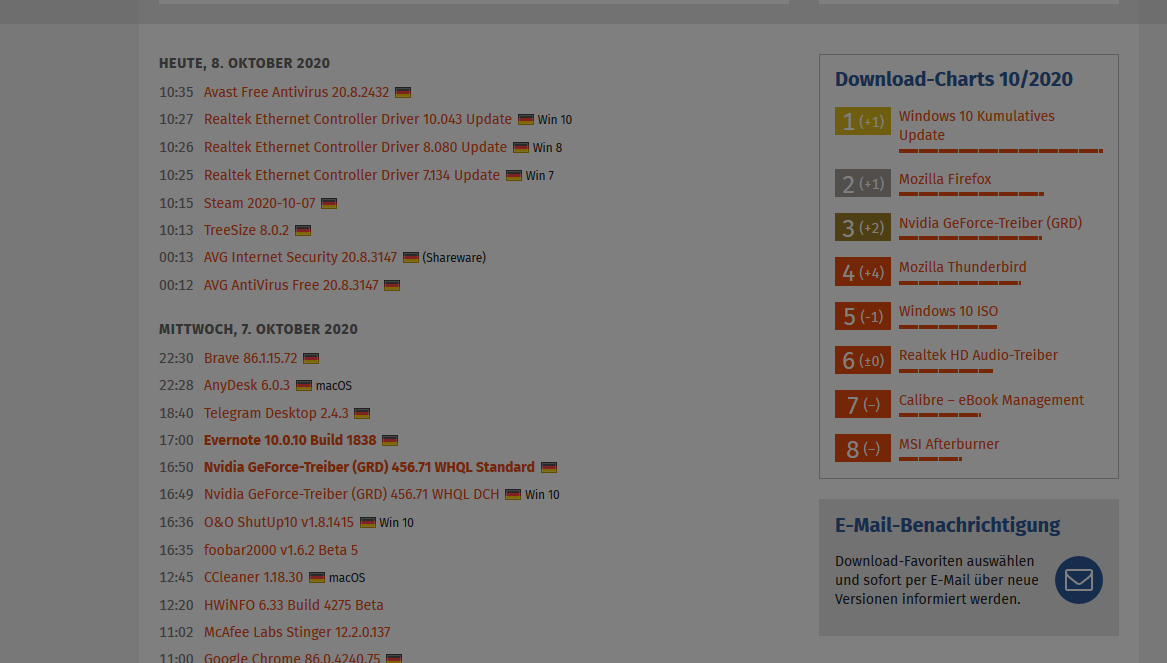1167x663 pixels.
Task: Open foobar2000 v1.6.2 Beta 5 entry
Action: (281, 550)
